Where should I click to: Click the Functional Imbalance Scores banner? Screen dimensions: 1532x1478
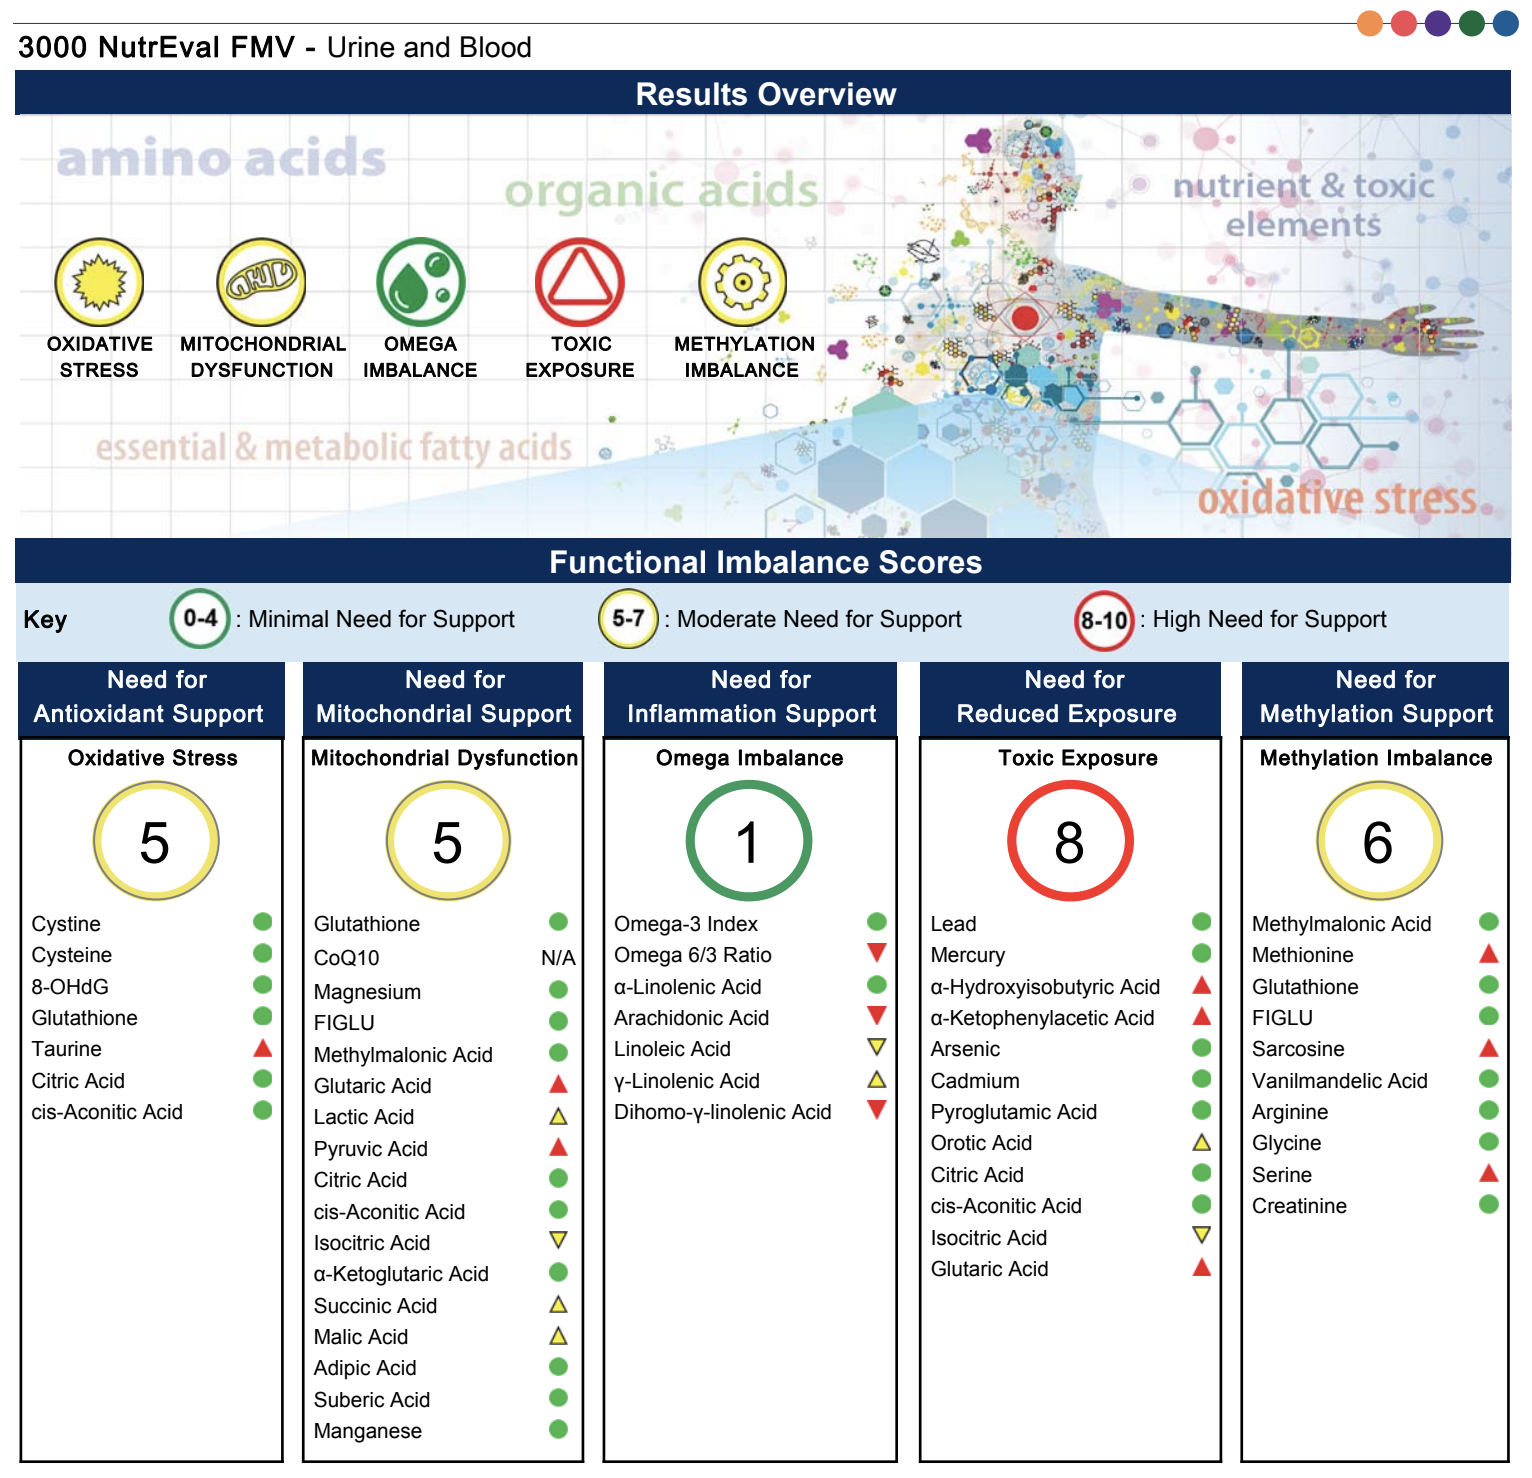(763, 561)
